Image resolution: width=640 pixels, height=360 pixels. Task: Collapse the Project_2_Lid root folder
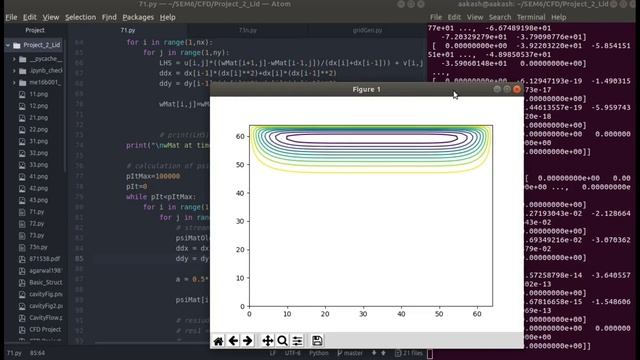pos(8,45)
